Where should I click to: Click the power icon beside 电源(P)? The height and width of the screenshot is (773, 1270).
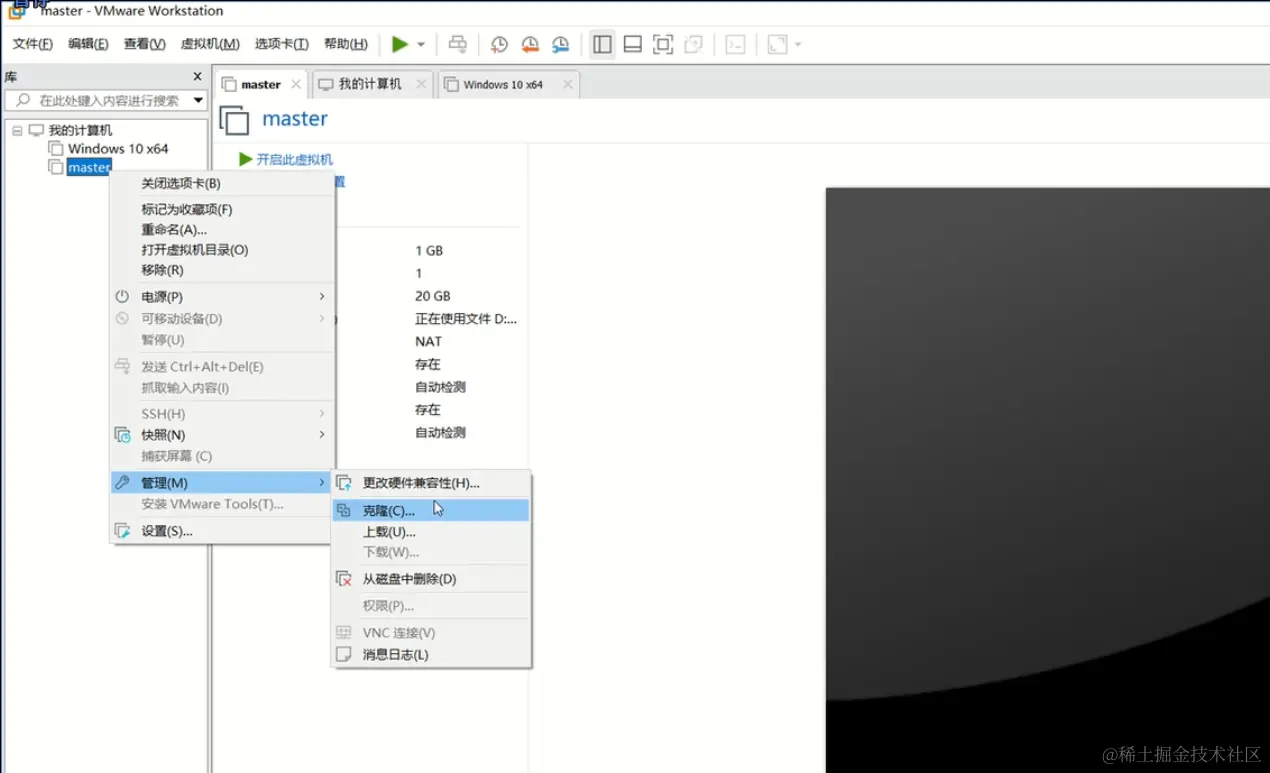pos(122,297)
